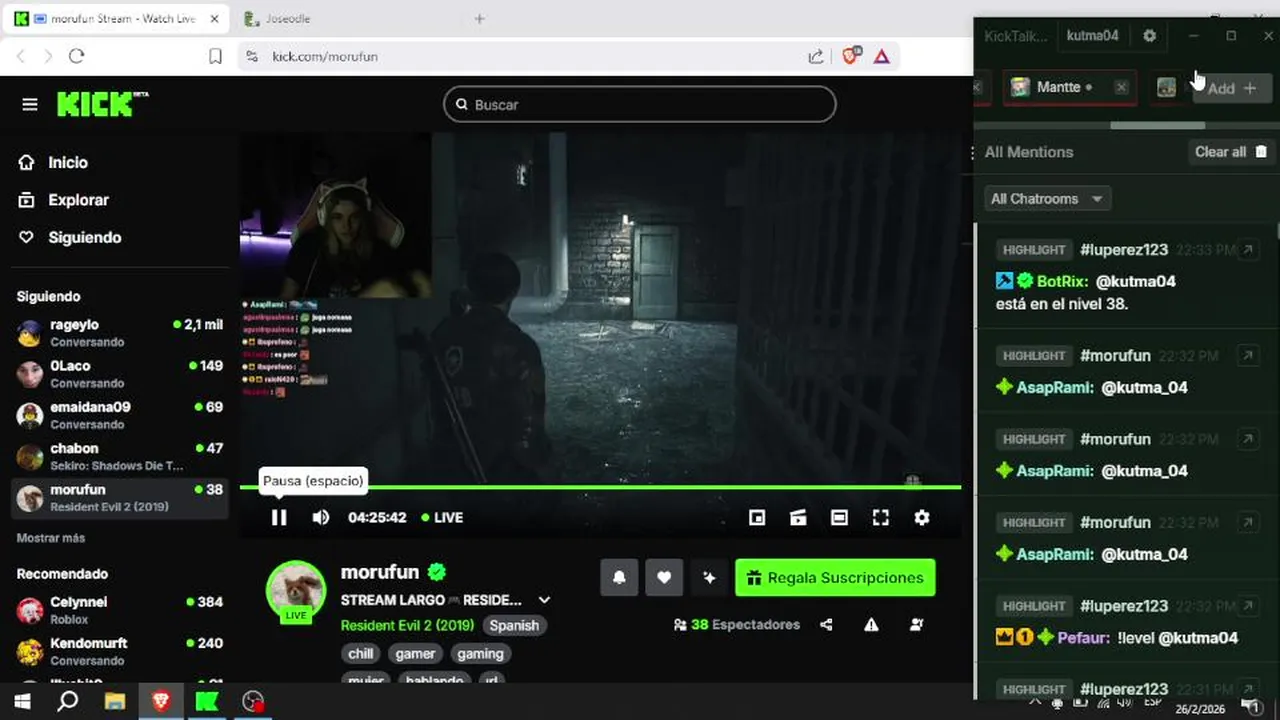Enable mini player mode icon
This screenshot has width=1280, height=720.
757,517
